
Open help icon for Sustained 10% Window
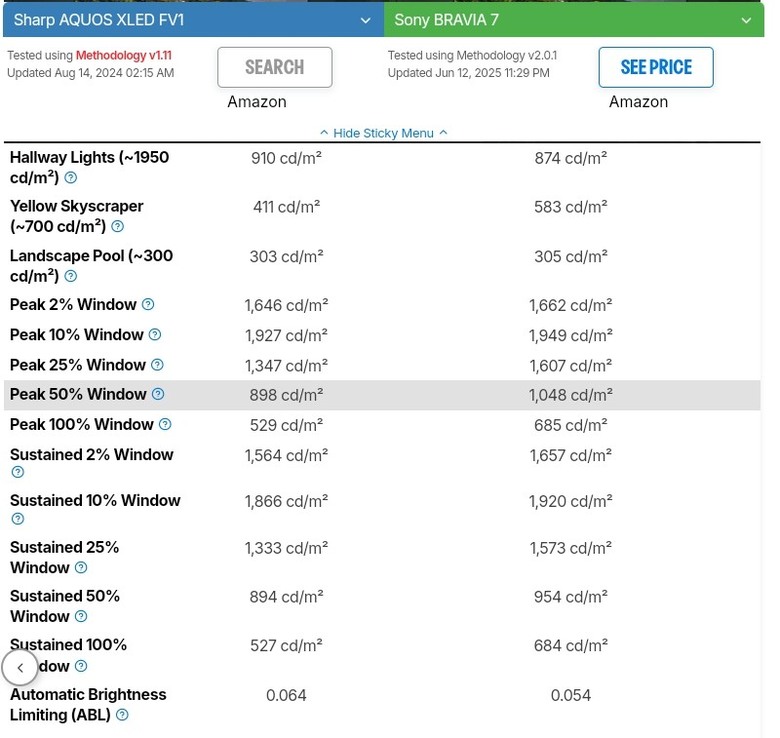18,519
